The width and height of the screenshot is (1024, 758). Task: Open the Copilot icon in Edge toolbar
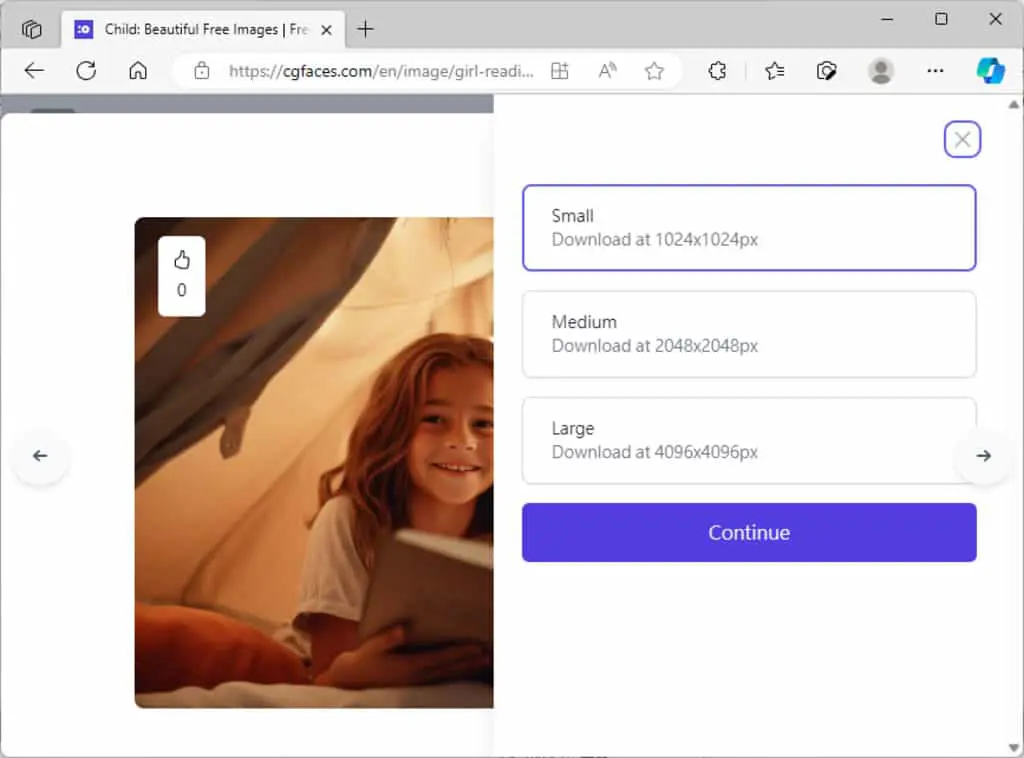coord(990,71)
